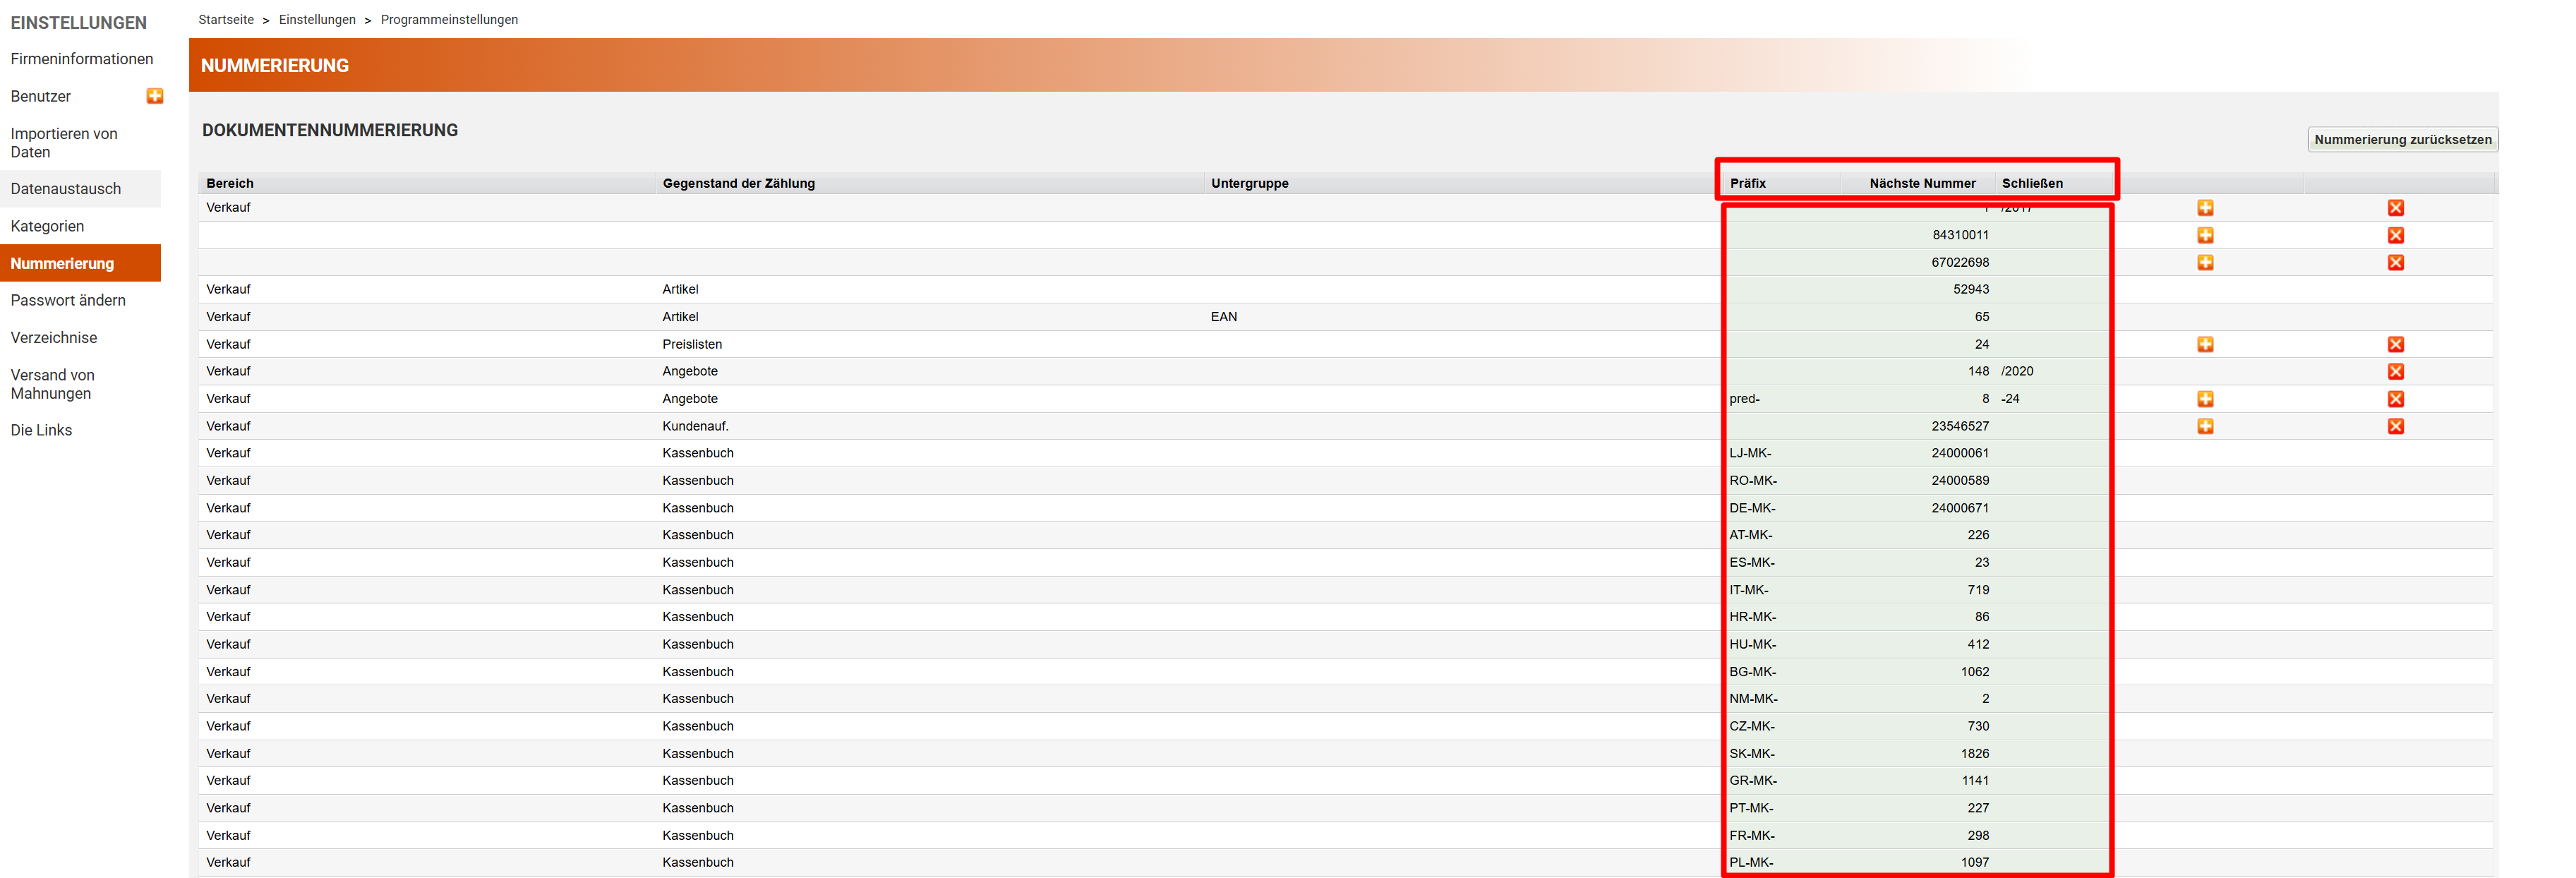This screenshot has width=2576, height=878.
Task: Click the red X in the Kundenauf. row
Action: tap(2395, 426)
